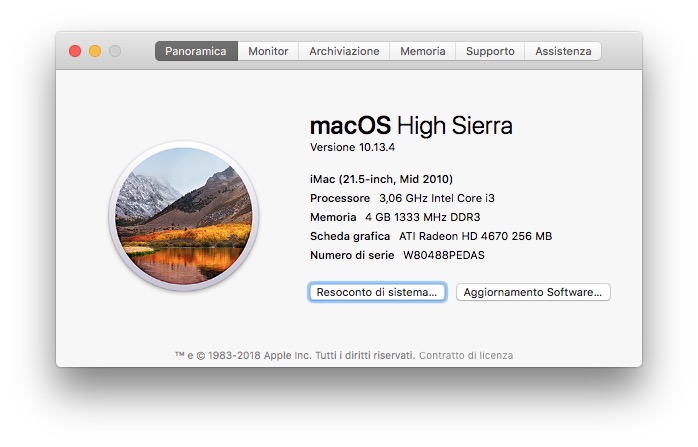The image size is (698, 447).
Task: Go to the Memoria tab
Action: [x=422, y=51]
